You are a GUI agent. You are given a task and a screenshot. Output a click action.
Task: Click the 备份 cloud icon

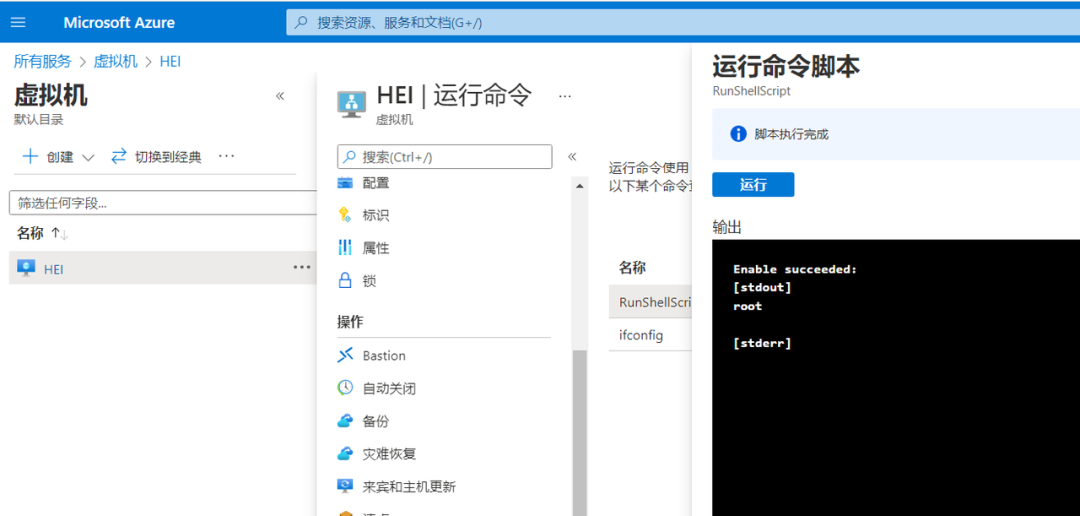(x=345, y=421)
